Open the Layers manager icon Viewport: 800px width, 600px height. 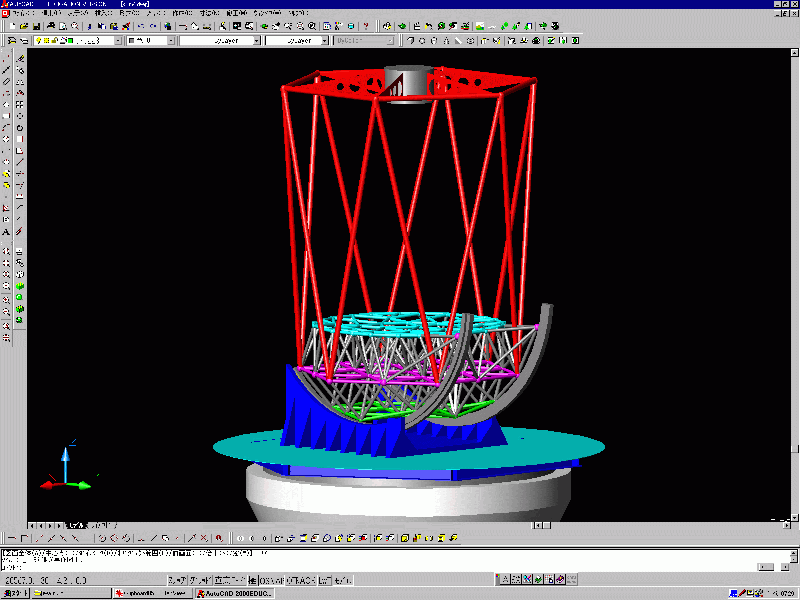[x=24, y=40]
